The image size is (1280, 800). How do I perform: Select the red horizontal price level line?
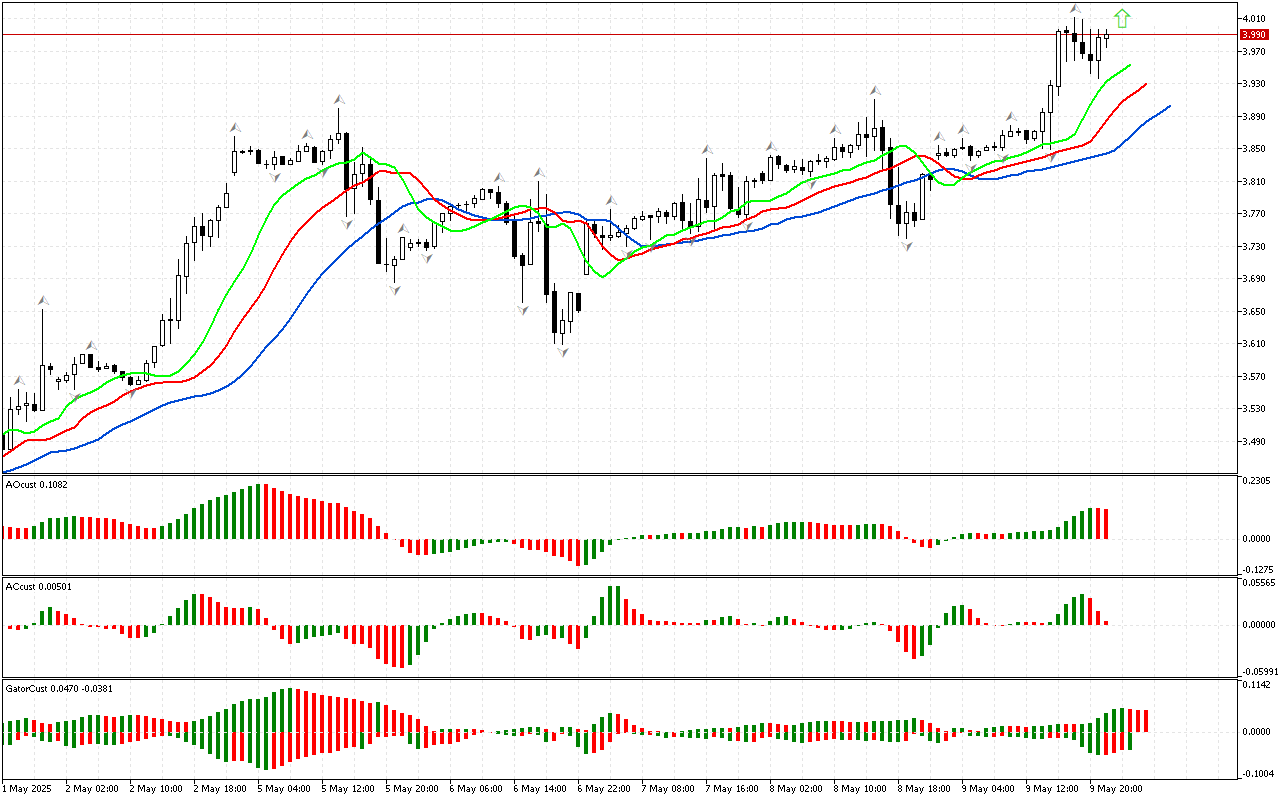[x=600, y=34]
